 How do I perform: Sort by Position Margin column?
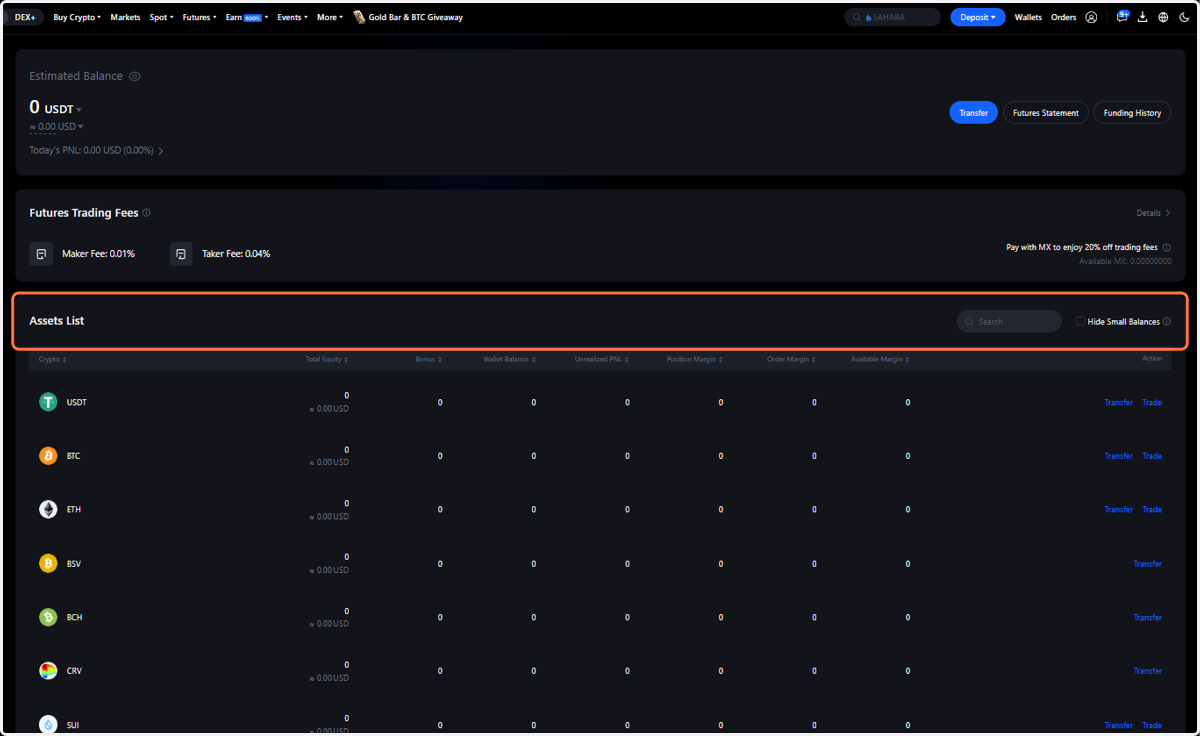click(x=695, y=359)
